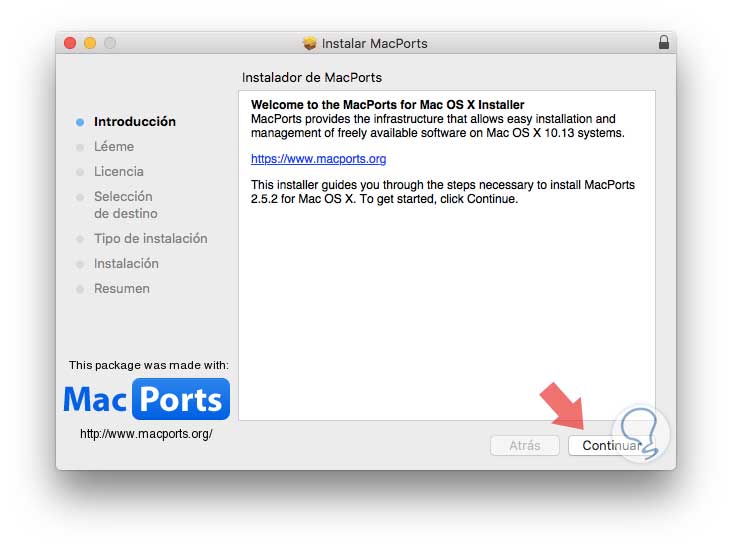Click the yellow minimize window button
Image resolution: width=732 pixels, height=550 pixels.
coord(90,43)
